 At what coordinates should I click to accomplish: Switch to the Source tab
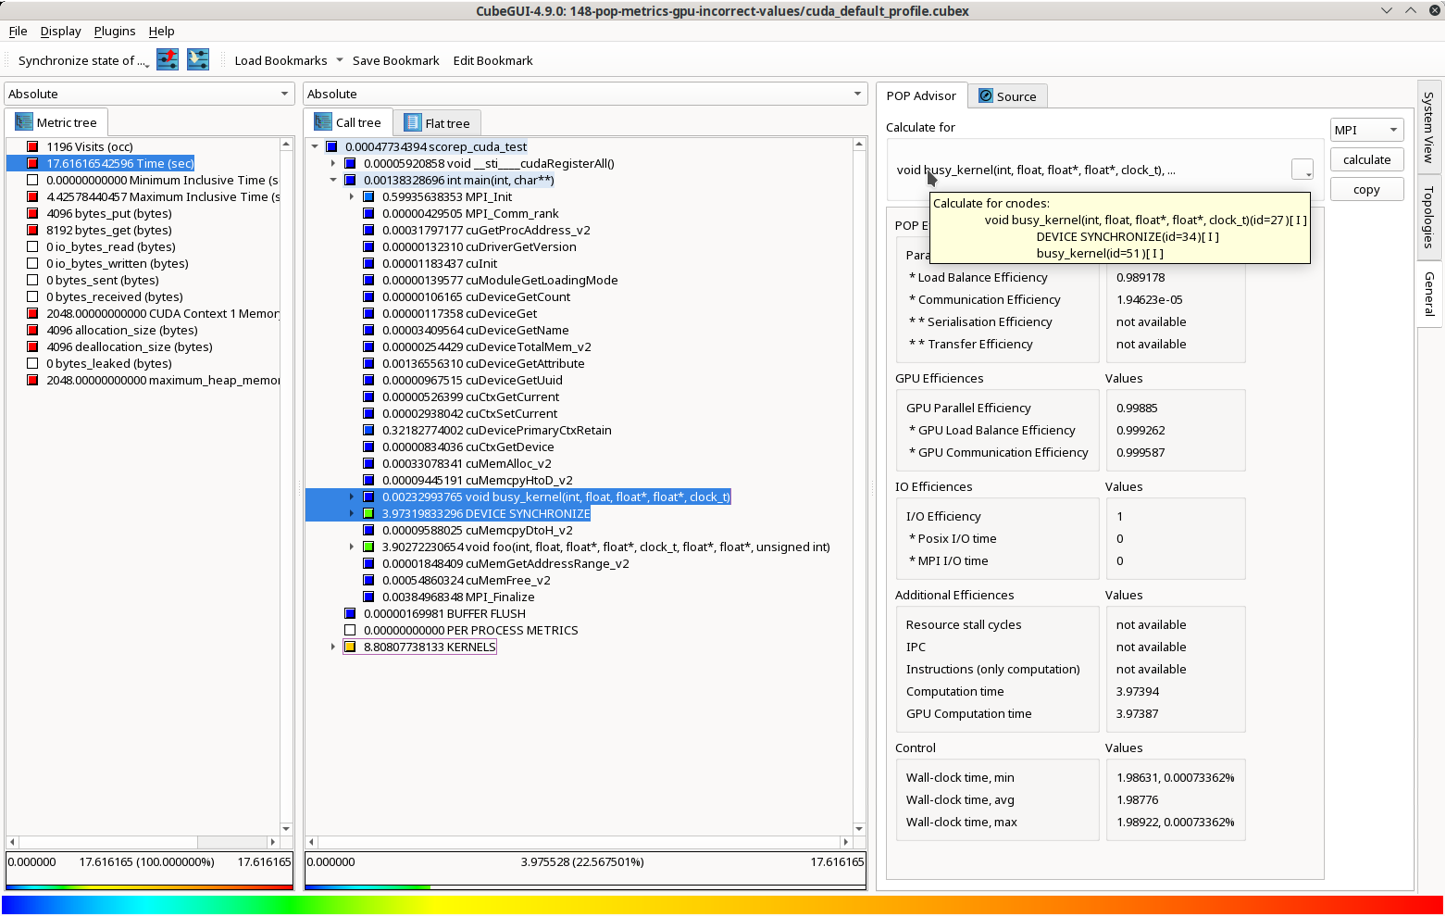1007,96
